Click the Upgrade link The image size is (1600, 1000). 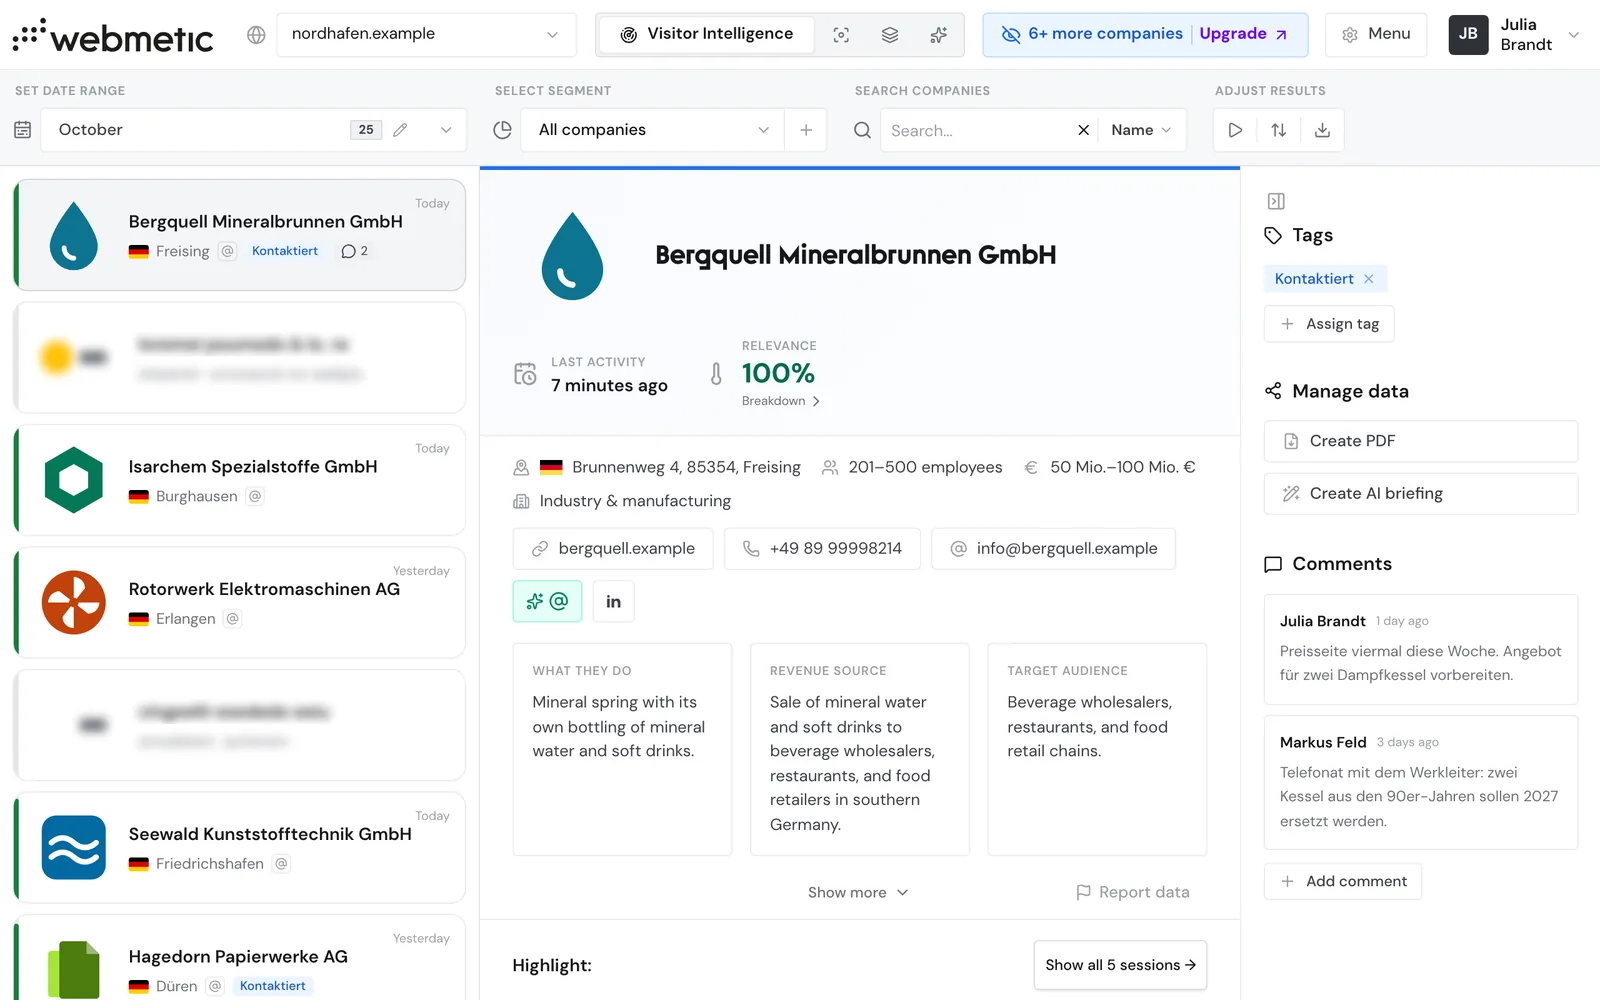pos(1243,34)
